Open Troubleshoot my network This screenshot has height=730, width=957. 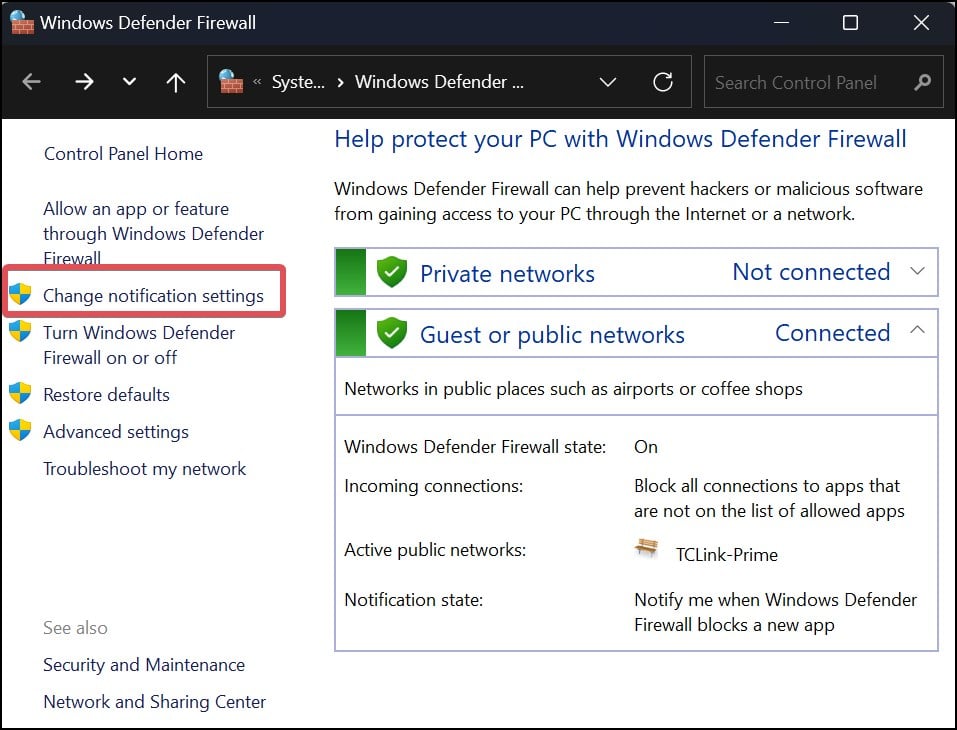pyautogui.click(x=144, y=469)
